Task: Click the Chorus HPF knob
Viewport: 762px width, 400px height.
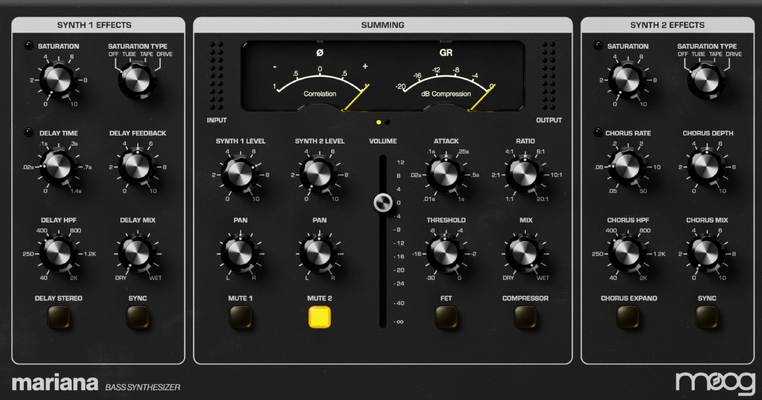Action: 627,253
